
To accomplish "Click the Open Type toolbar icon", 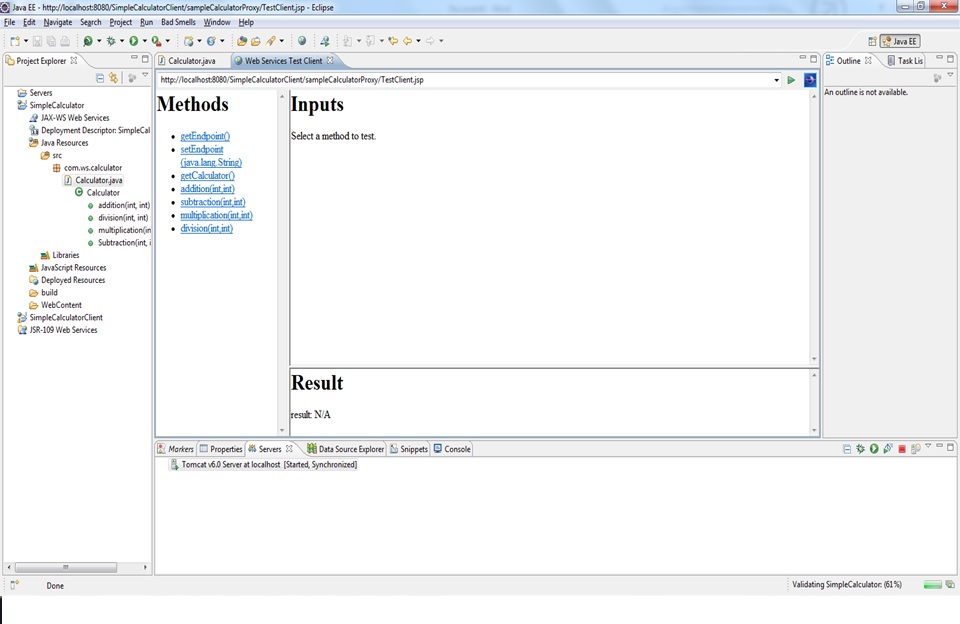I will (242, 41).
